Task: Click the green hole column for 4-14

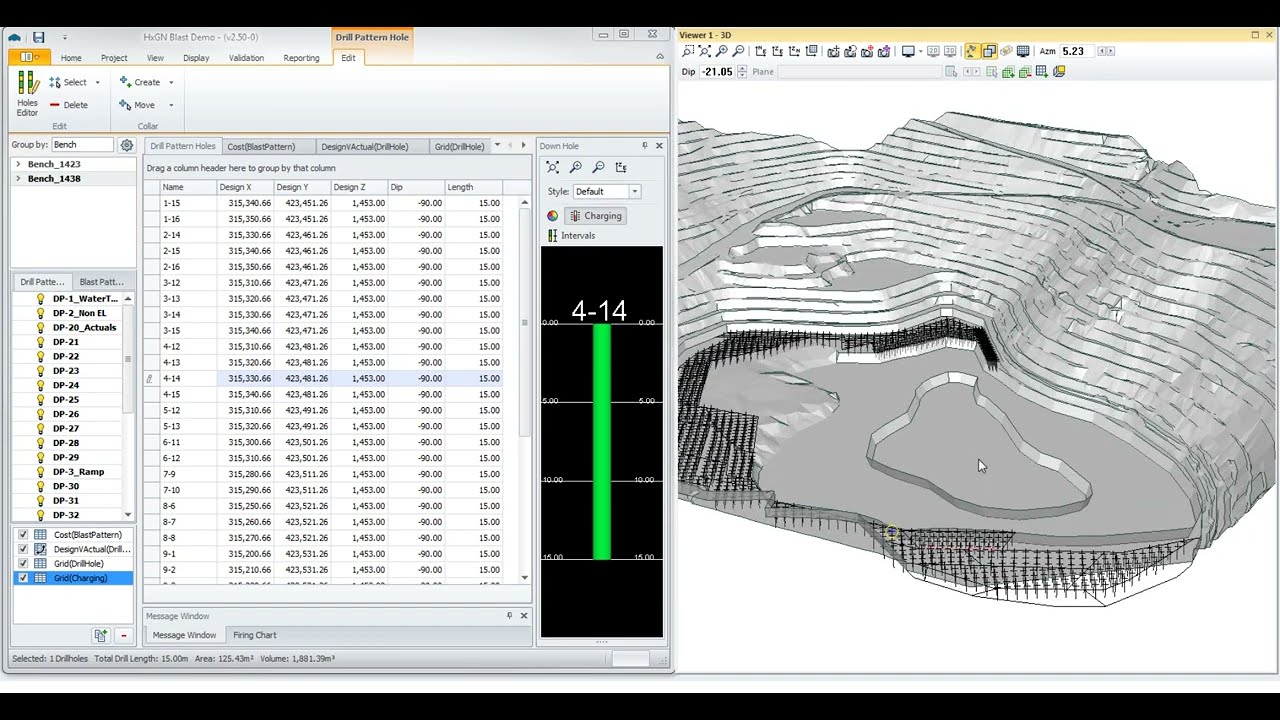Action: pyautogui.click(x=602, y=441)
